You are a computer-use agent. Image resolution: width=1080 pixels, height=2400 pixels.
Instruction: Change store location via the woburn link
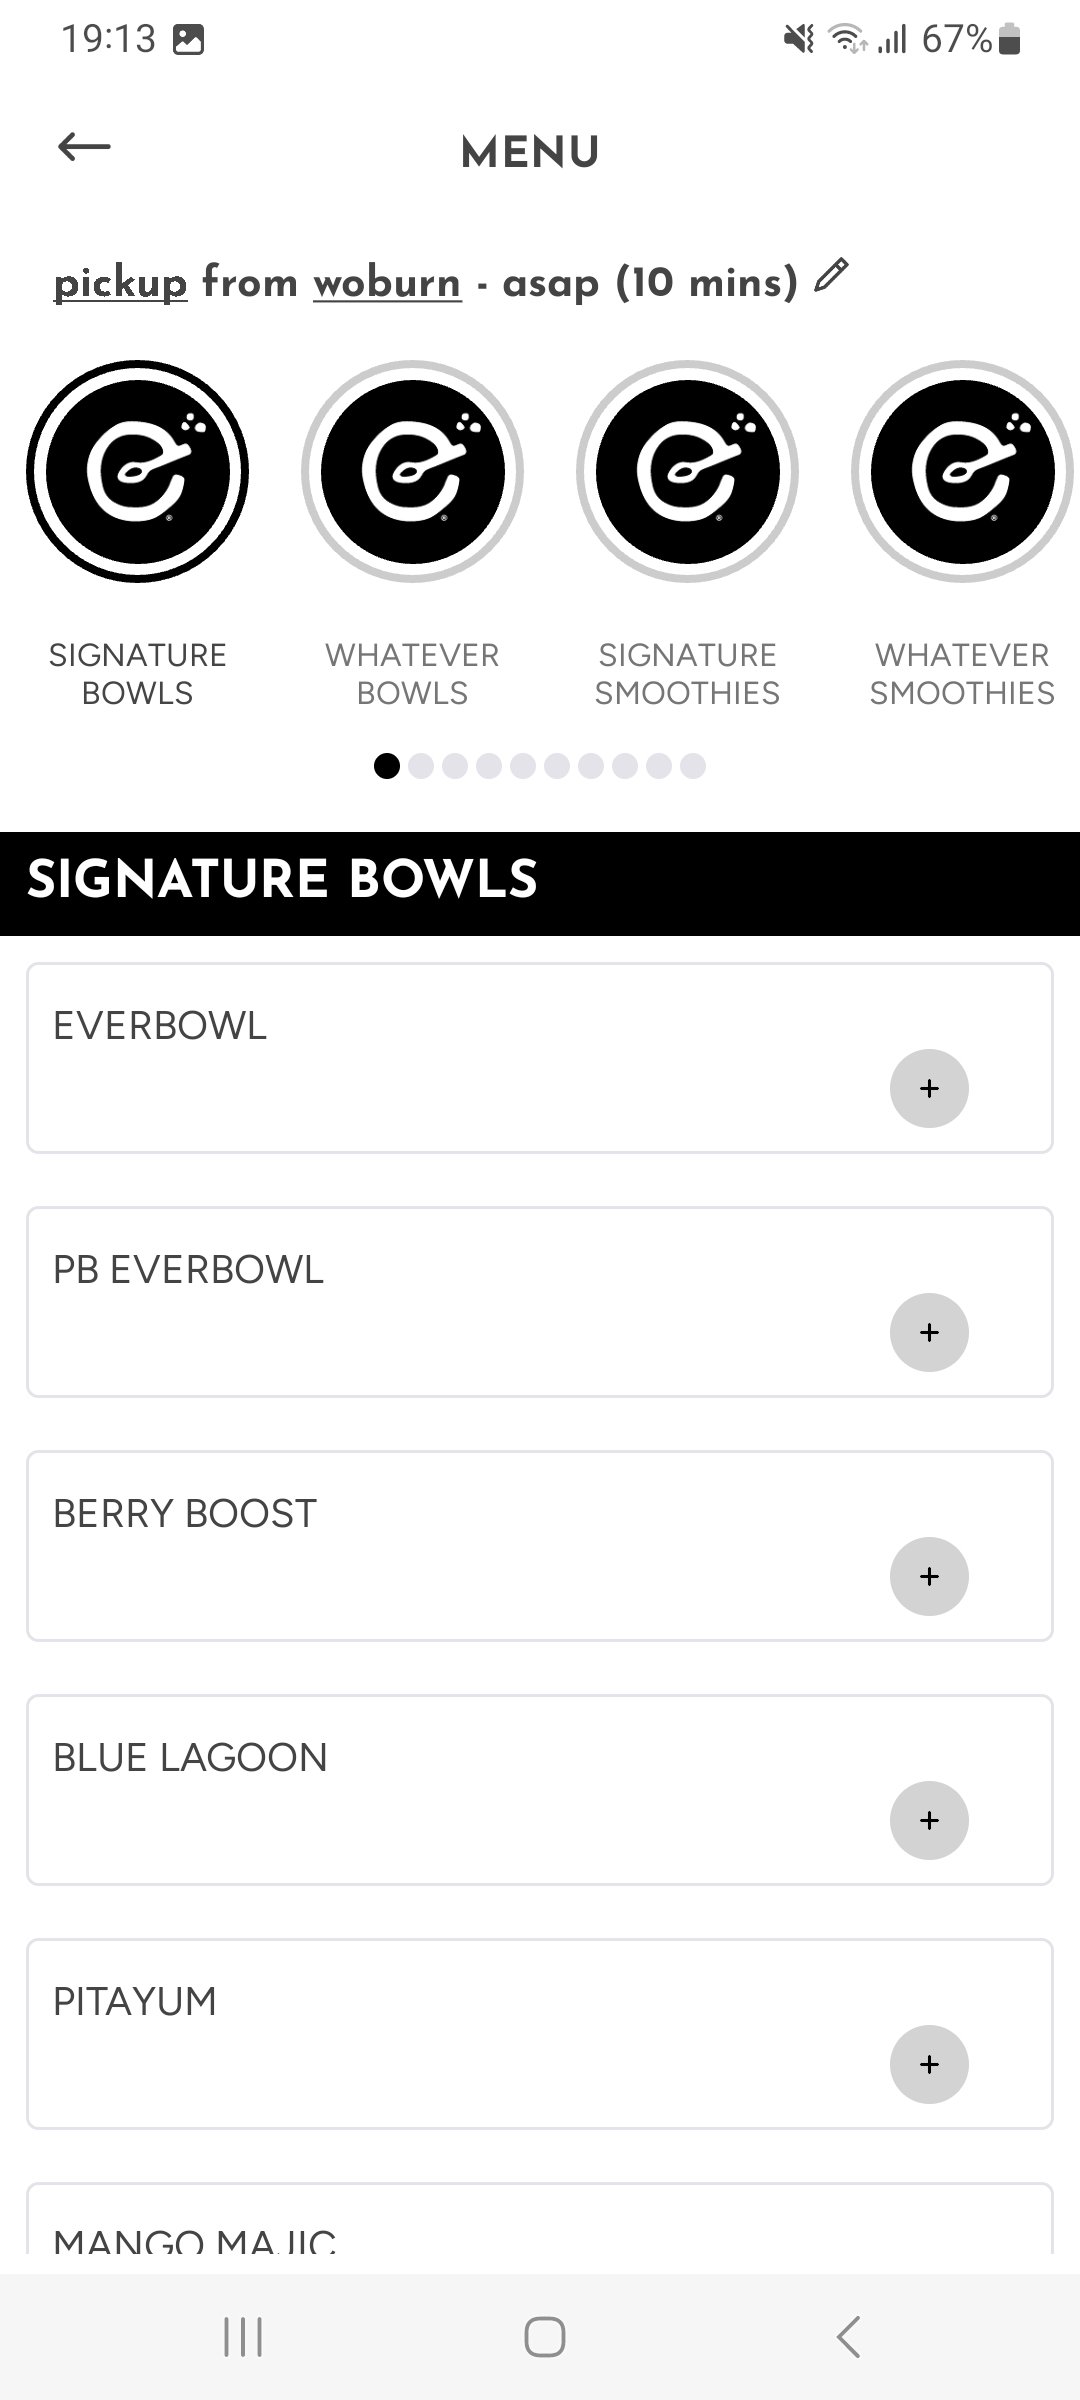(387, 283)
